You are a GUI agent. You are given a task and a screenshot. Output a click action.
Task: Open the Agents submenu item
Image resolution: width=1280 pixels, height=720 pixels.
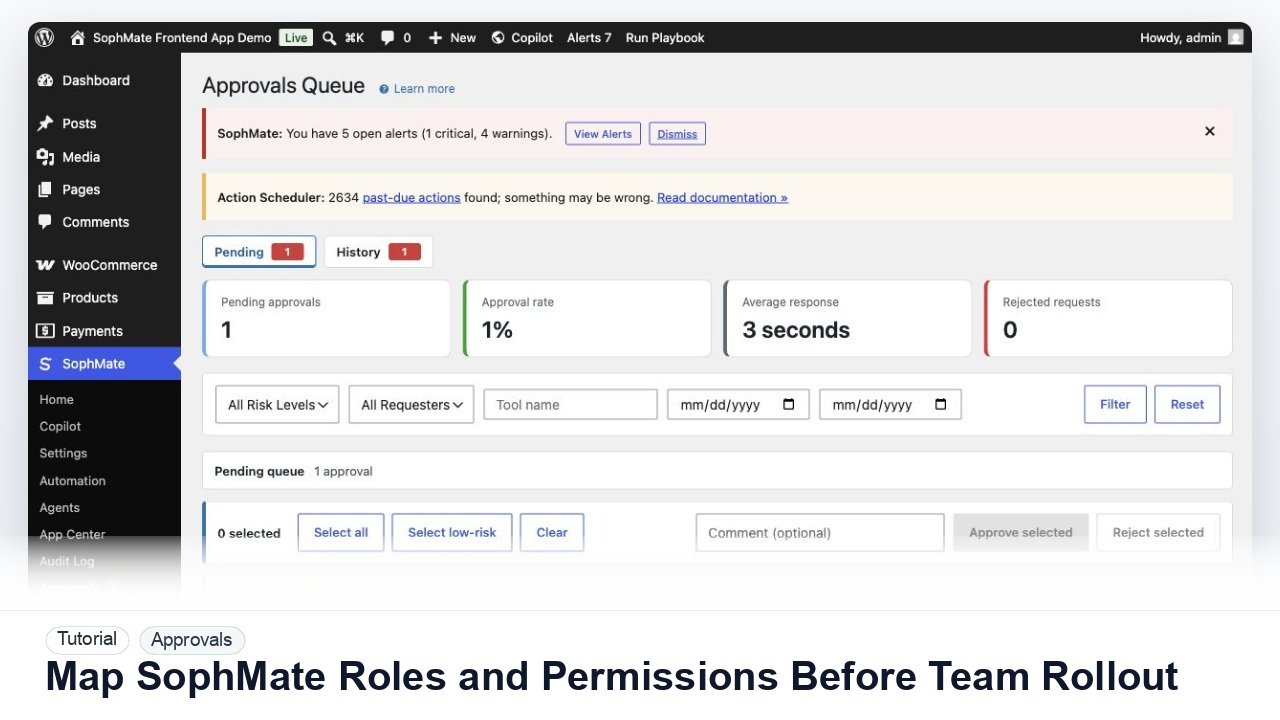tap(60, 507)
